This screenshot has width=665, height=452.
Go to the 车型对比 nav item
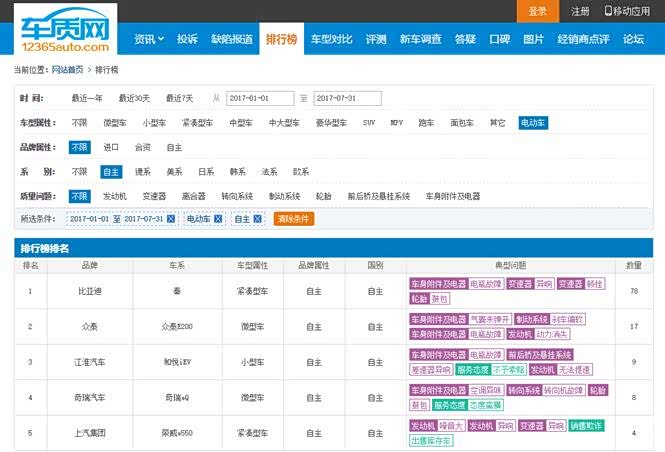click(x=330, y=40)
